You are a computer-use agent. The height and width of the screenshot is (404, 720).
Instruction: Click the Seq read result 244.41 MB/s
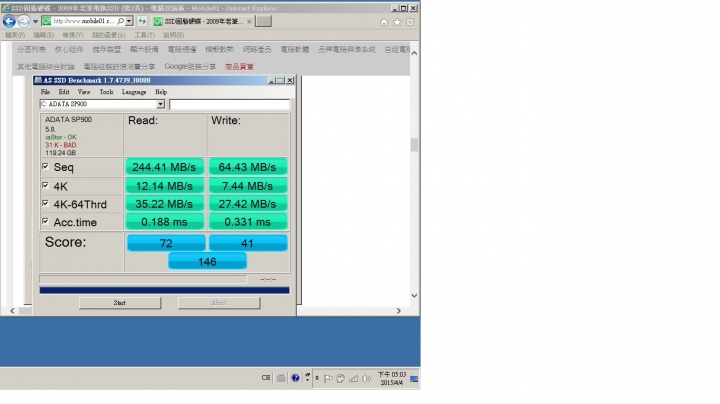(x=164, y=167)
